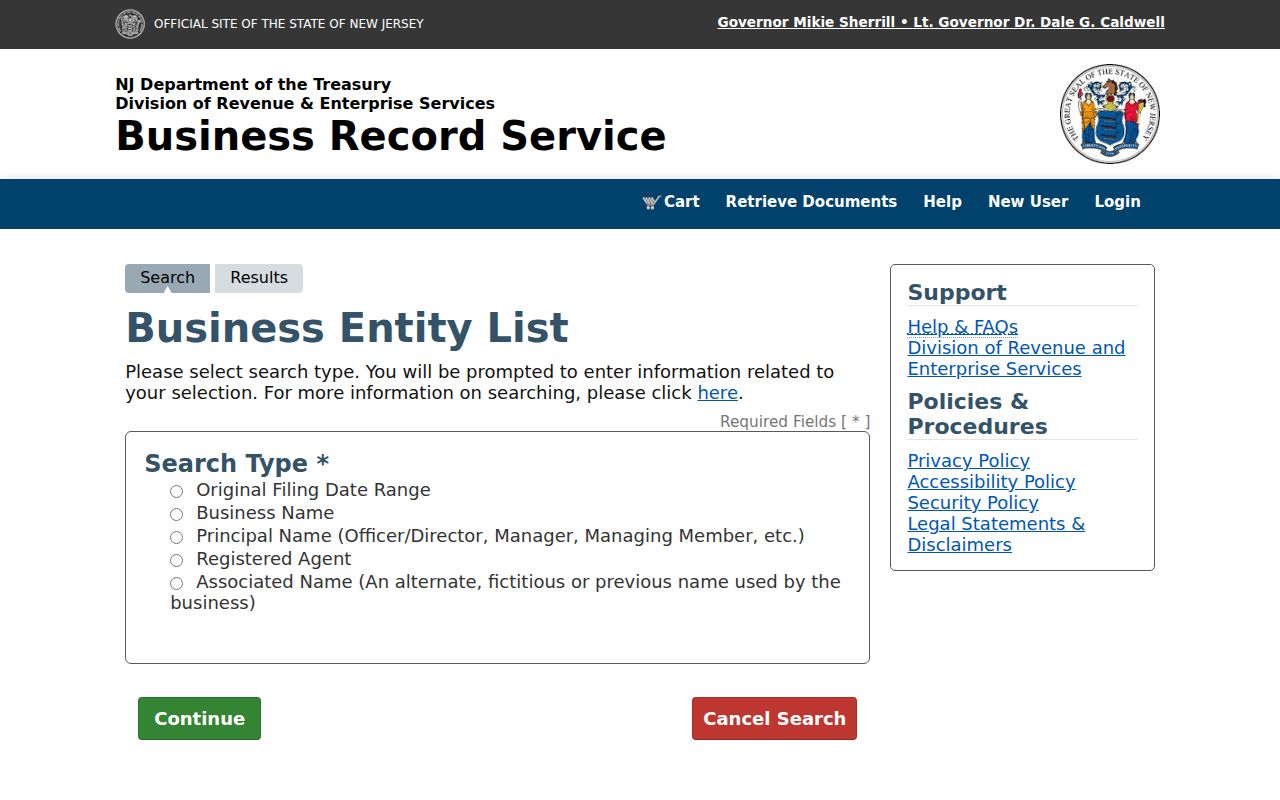Select the Business Name search type
The height and width of the screenshot is (800, 1280).
point(177,514)
